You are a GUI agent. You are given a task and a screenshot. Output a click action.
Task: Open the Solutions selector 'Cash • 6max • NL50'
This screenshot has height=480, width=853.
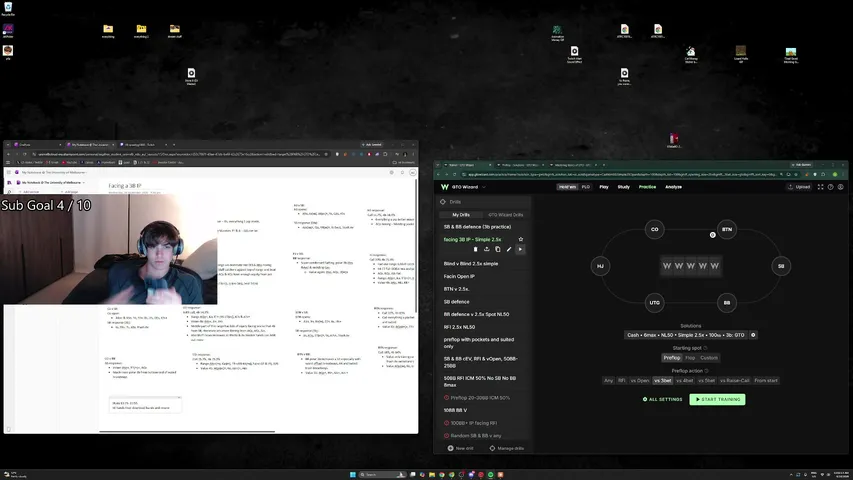coord(685,335)
